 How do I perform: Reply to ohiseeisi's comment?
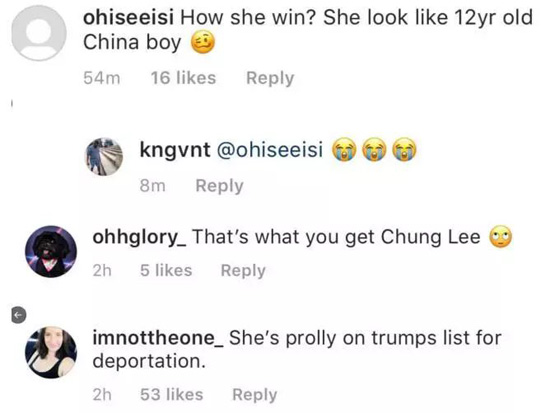click(270, 78)
